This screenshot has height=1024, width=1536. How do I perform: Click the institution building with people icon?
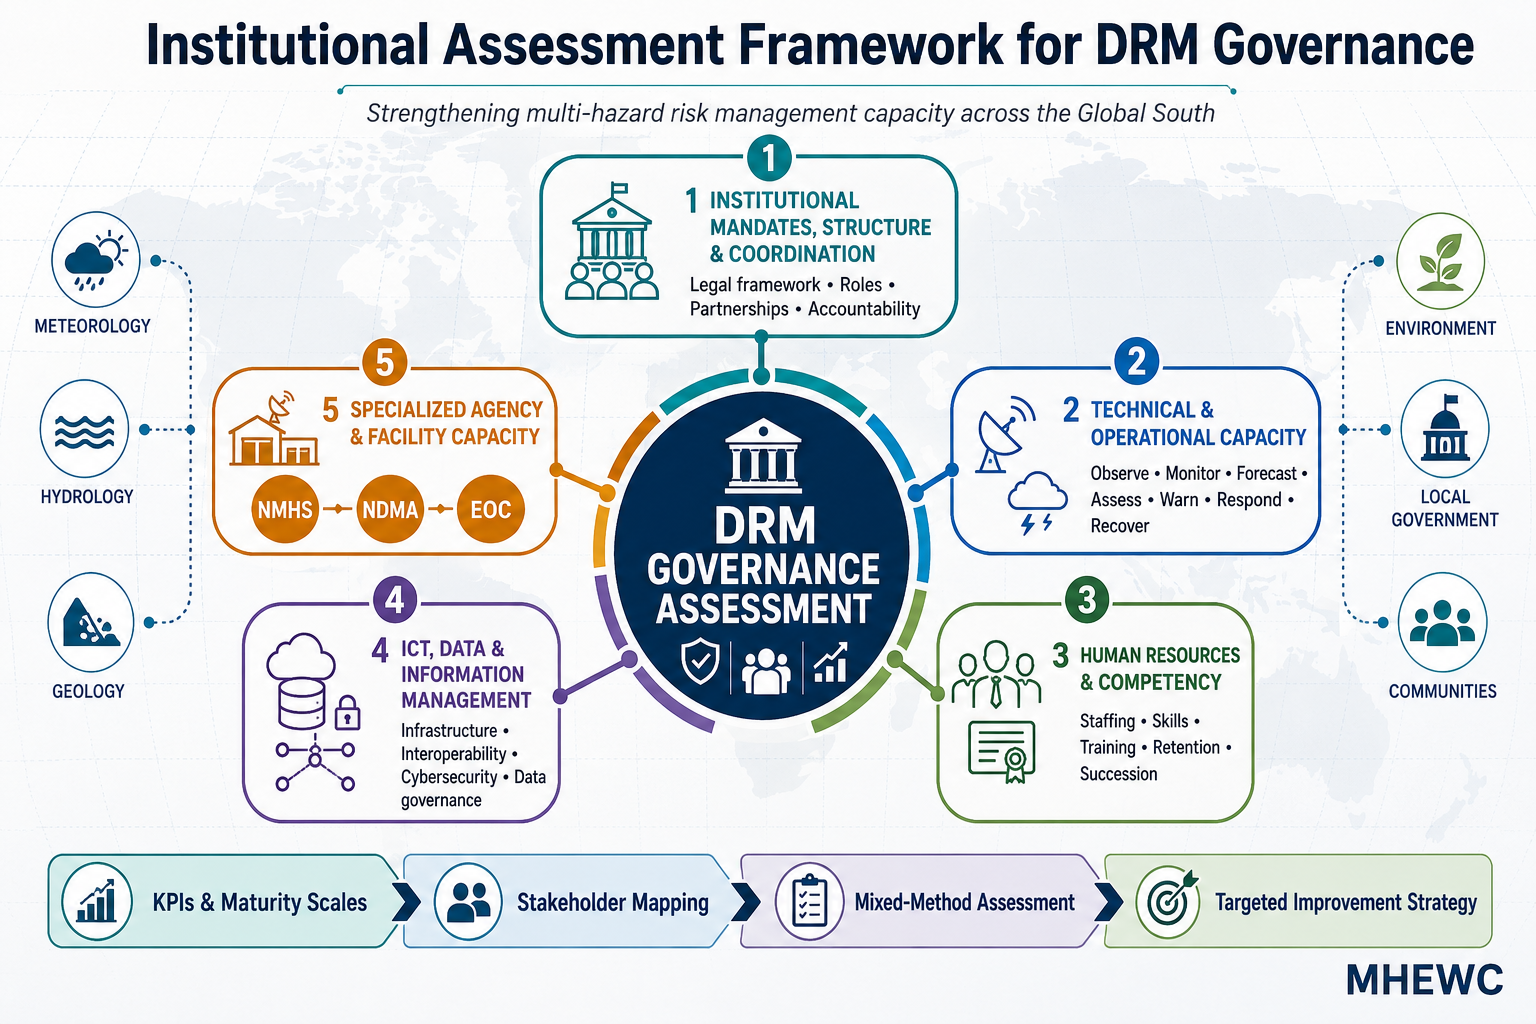coord(611,242)
